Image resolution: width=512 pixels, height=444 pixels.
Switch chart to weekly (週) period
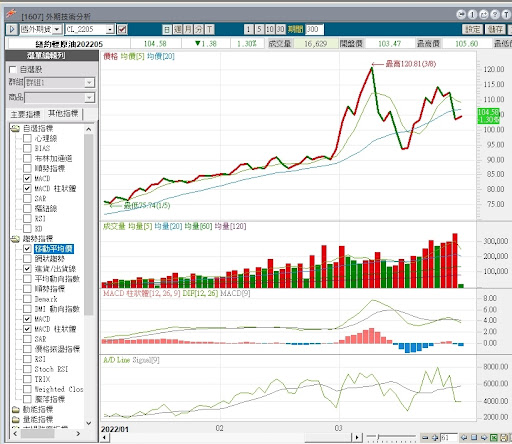178,30
